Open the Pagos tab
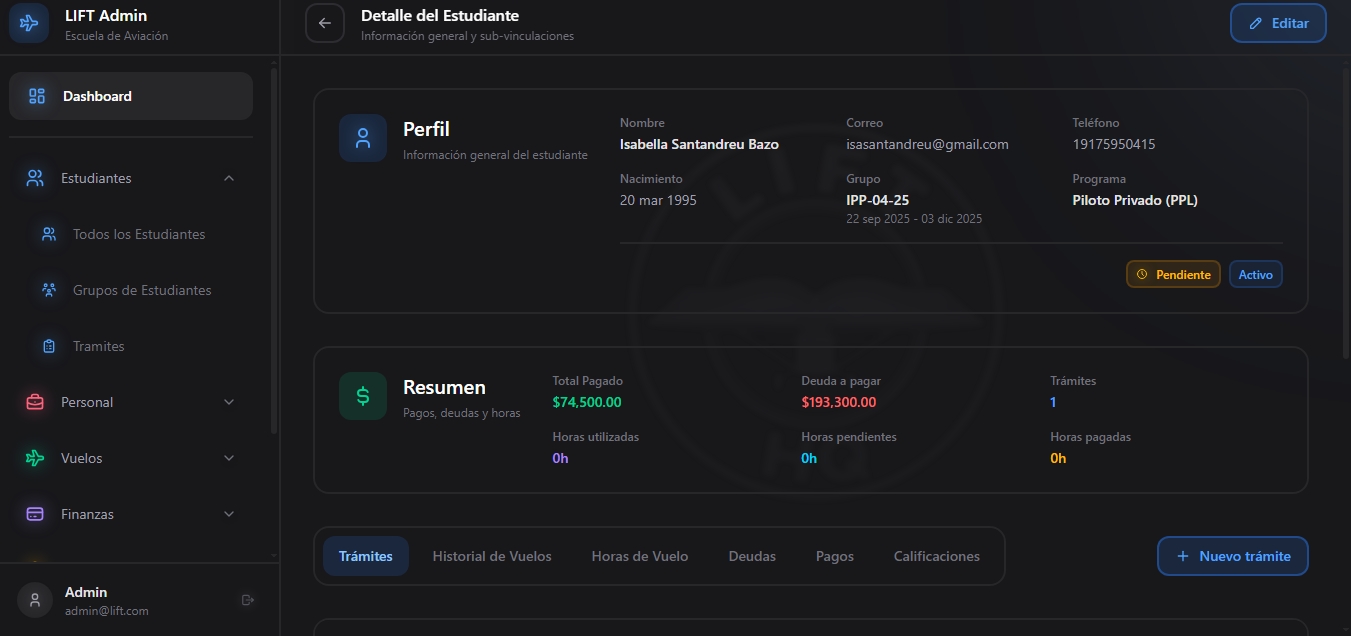 click(835, 556)
